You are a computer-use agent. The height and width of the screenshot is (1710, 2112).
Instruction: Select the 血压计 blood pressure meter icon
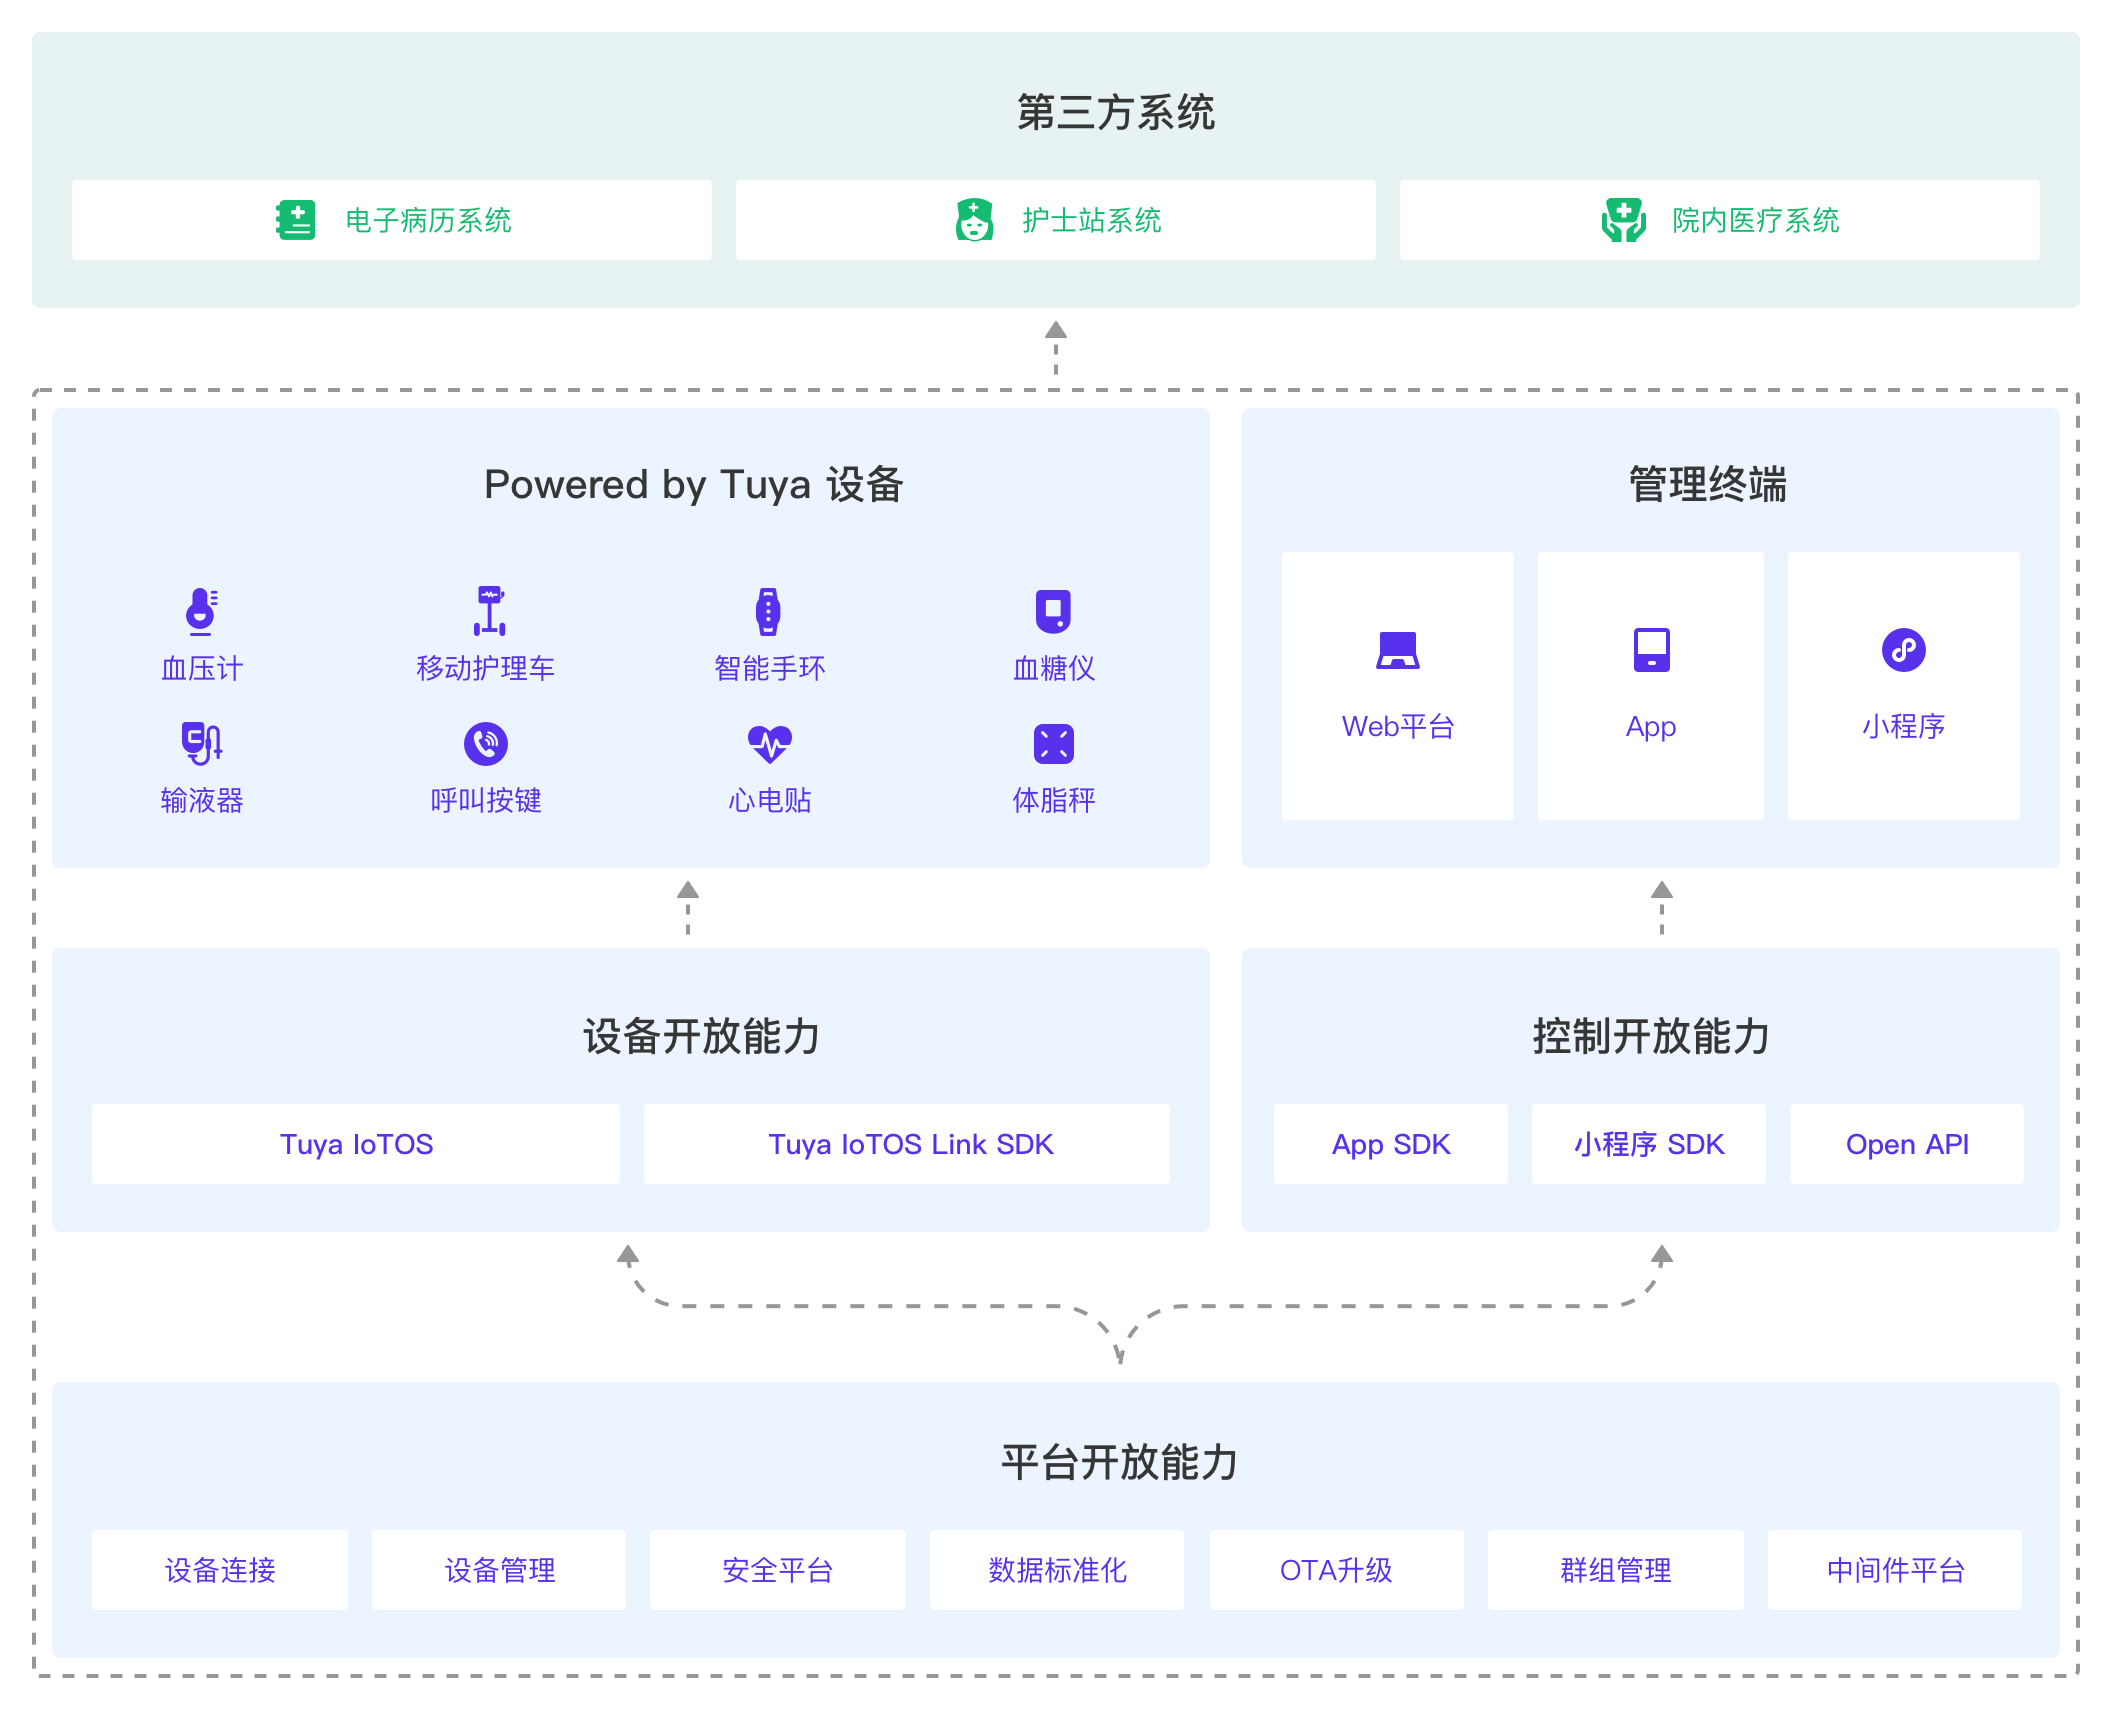tap(201, 611)
